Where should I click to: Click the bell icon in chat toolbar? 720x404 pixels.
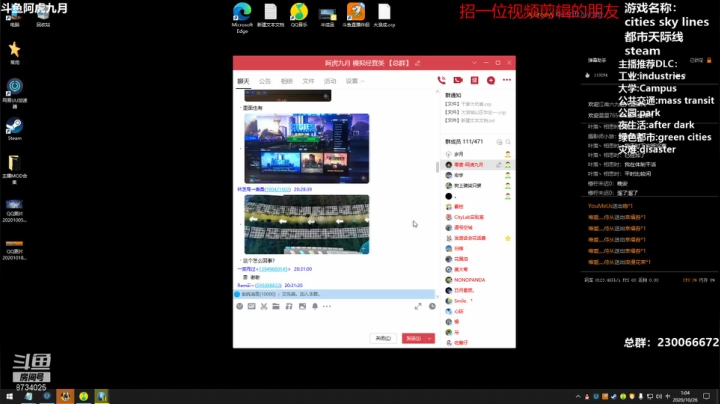point(315,306)
